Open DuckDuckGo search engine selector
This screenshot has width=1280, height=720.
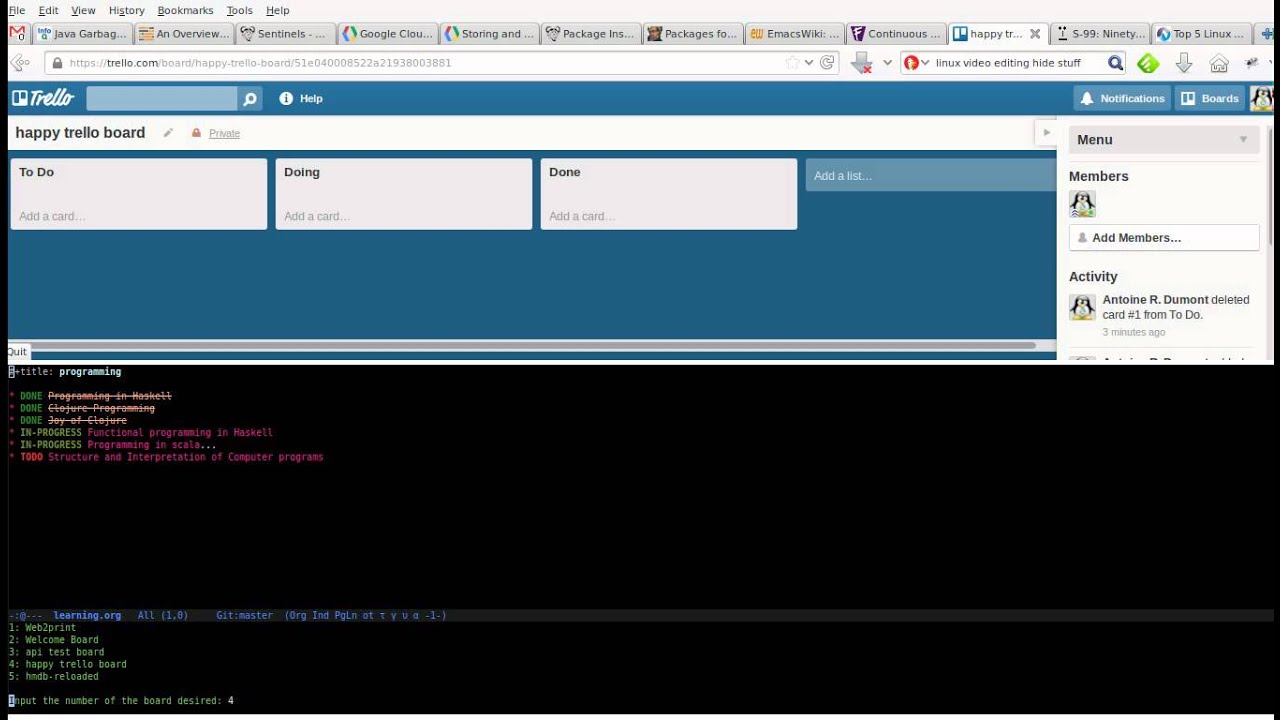[916, 62]
